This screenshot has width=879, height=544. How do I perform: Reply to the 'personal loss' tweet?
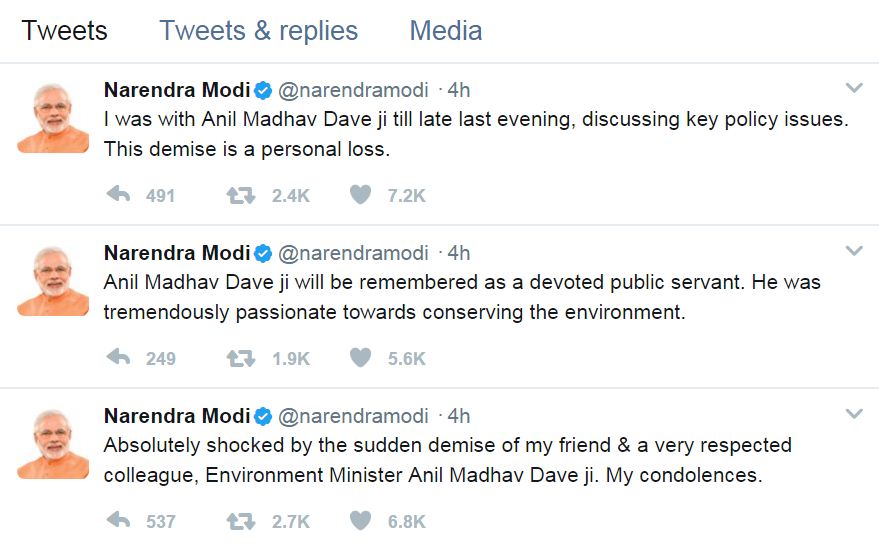point(118,195)
